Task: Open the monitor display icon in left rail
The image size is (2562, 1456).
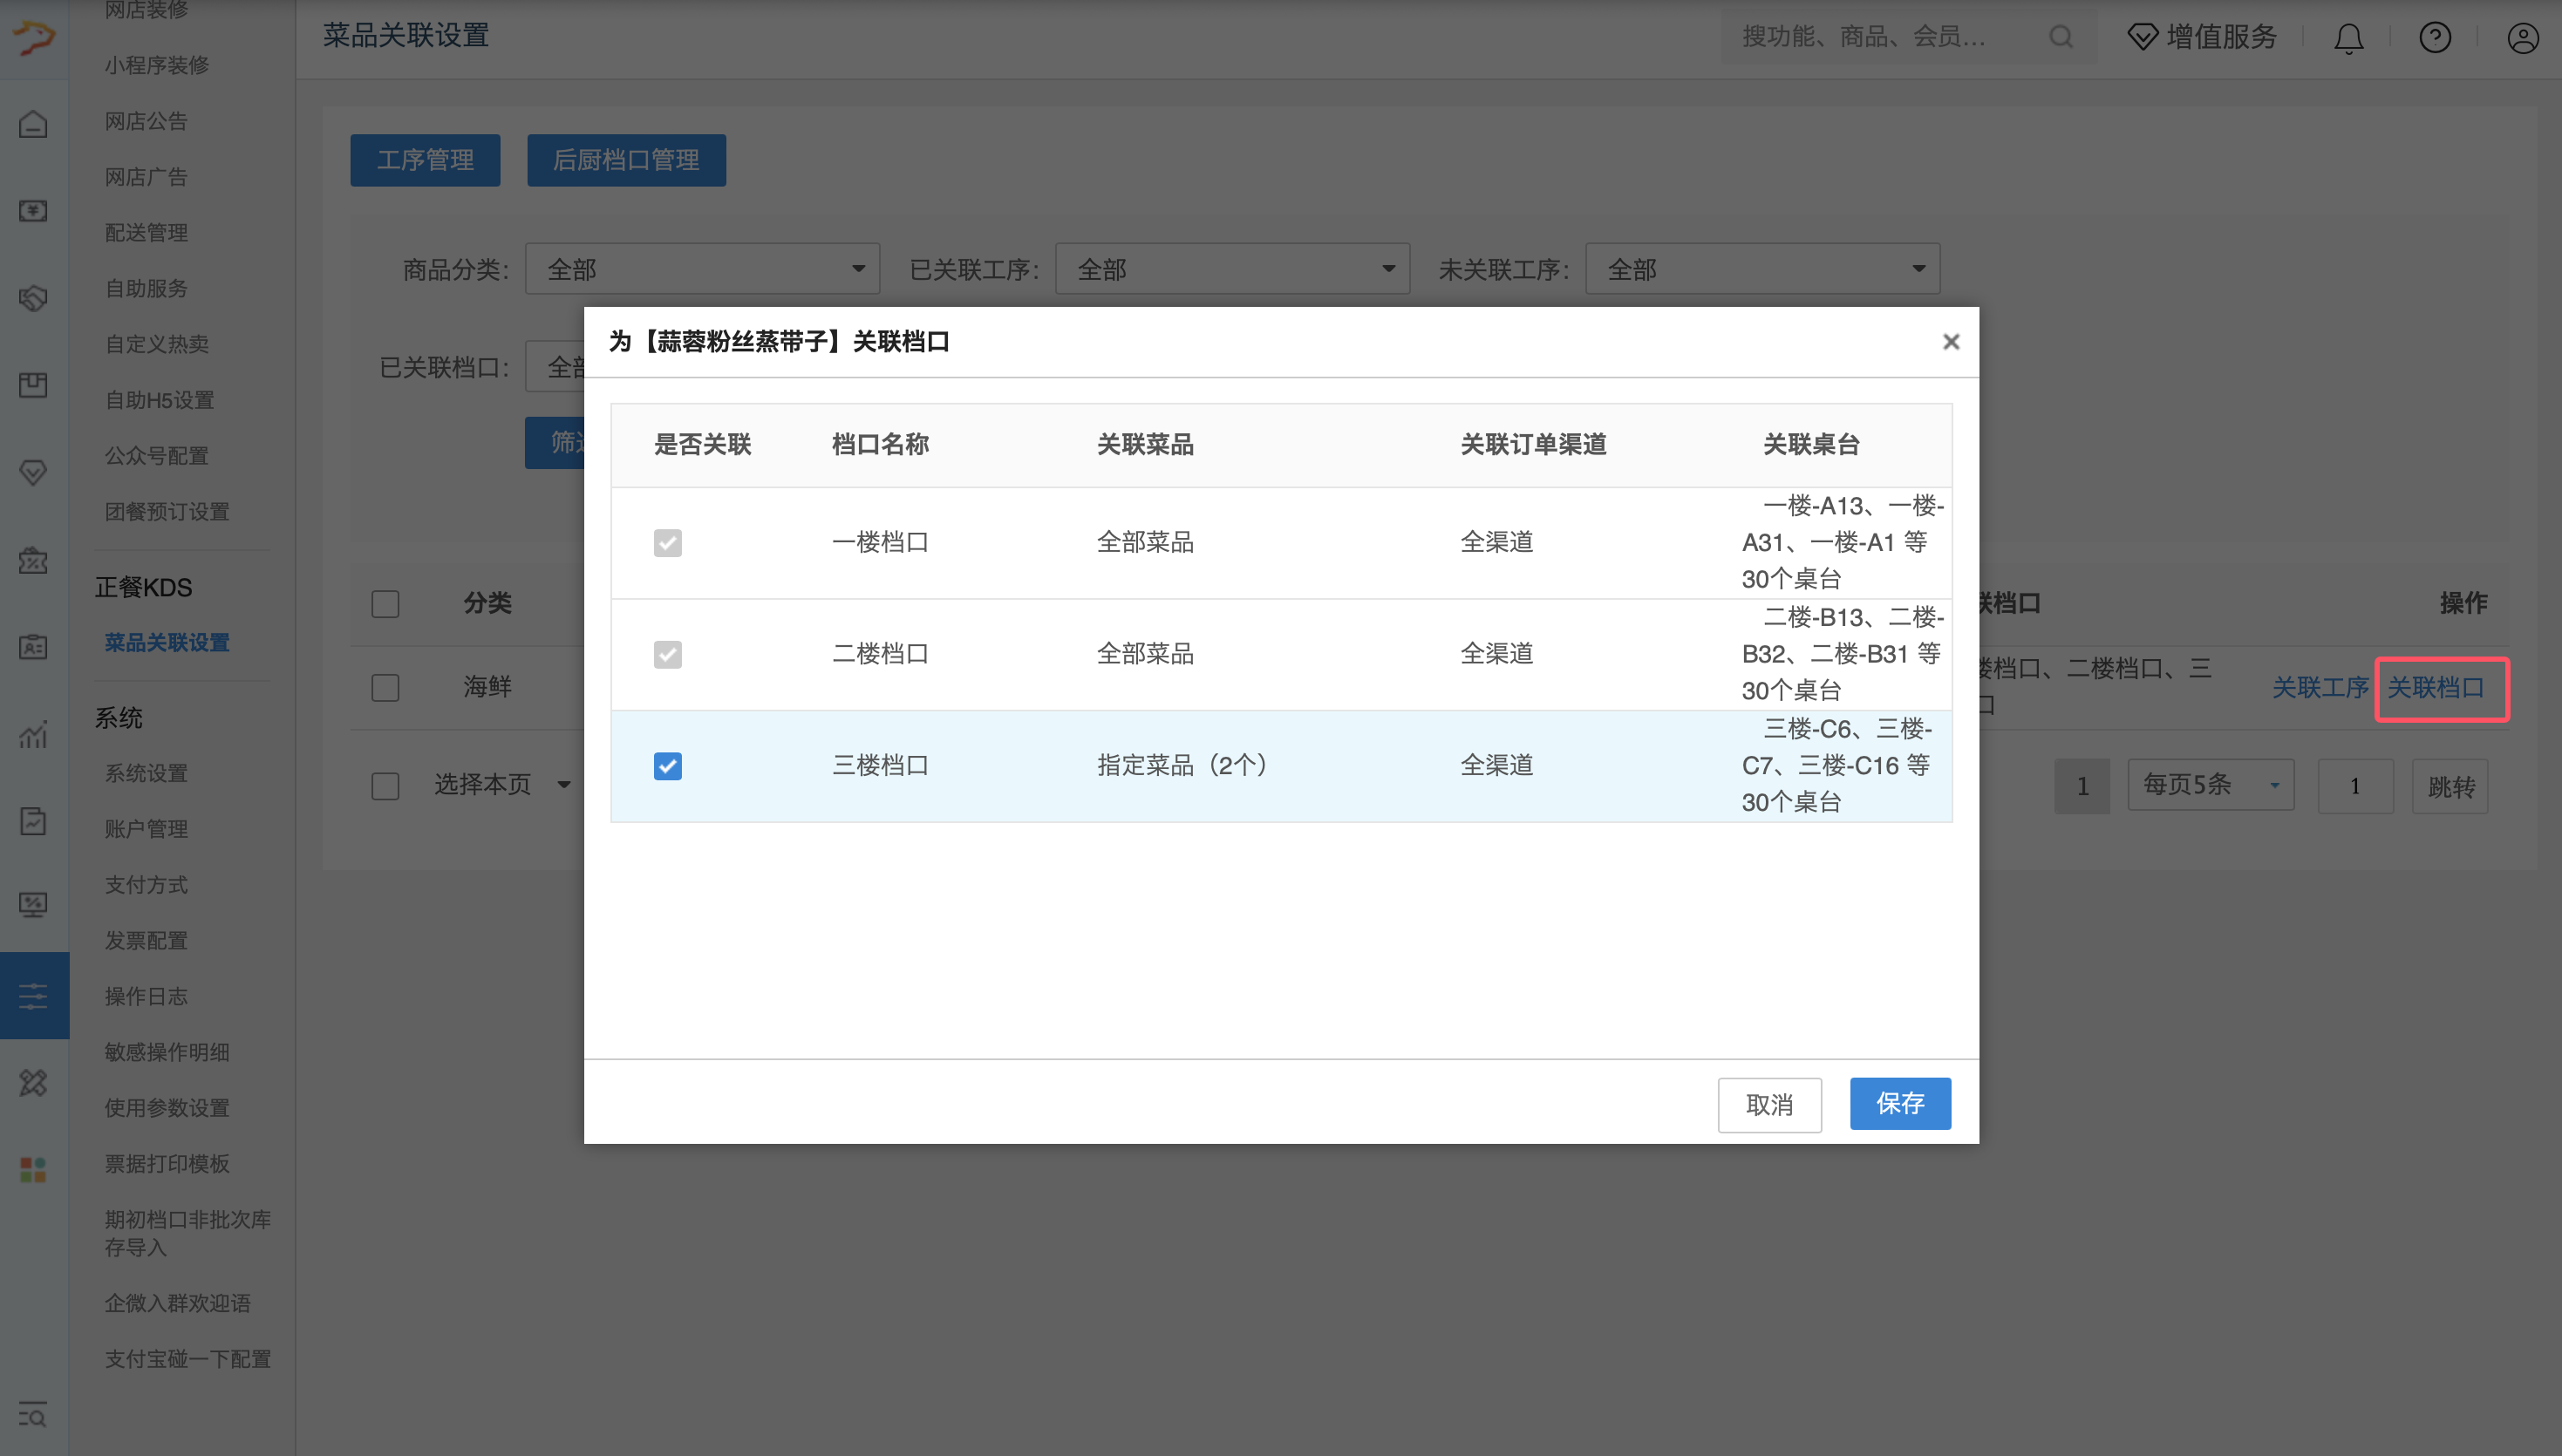Action: pyautogui.click(x=34, y=905)
